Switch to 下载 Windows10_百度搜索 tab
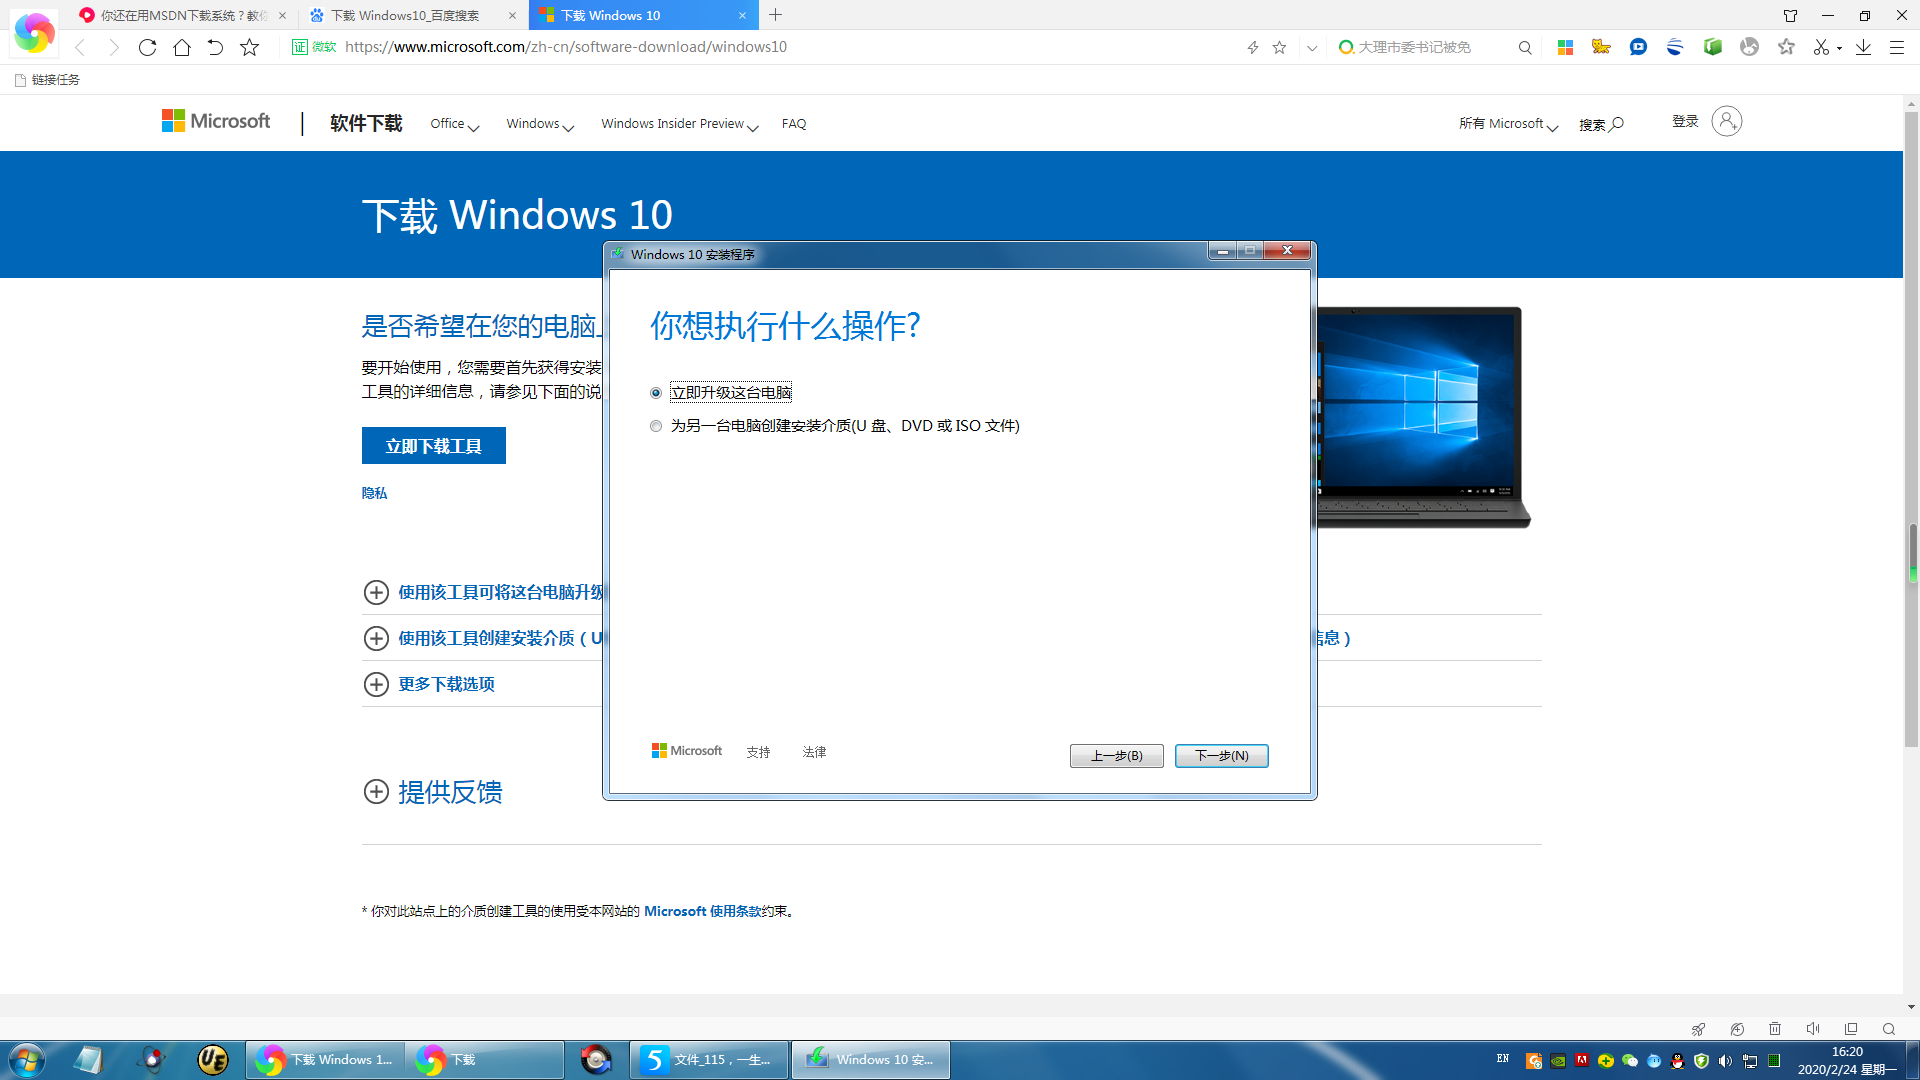 coord(413,15)
